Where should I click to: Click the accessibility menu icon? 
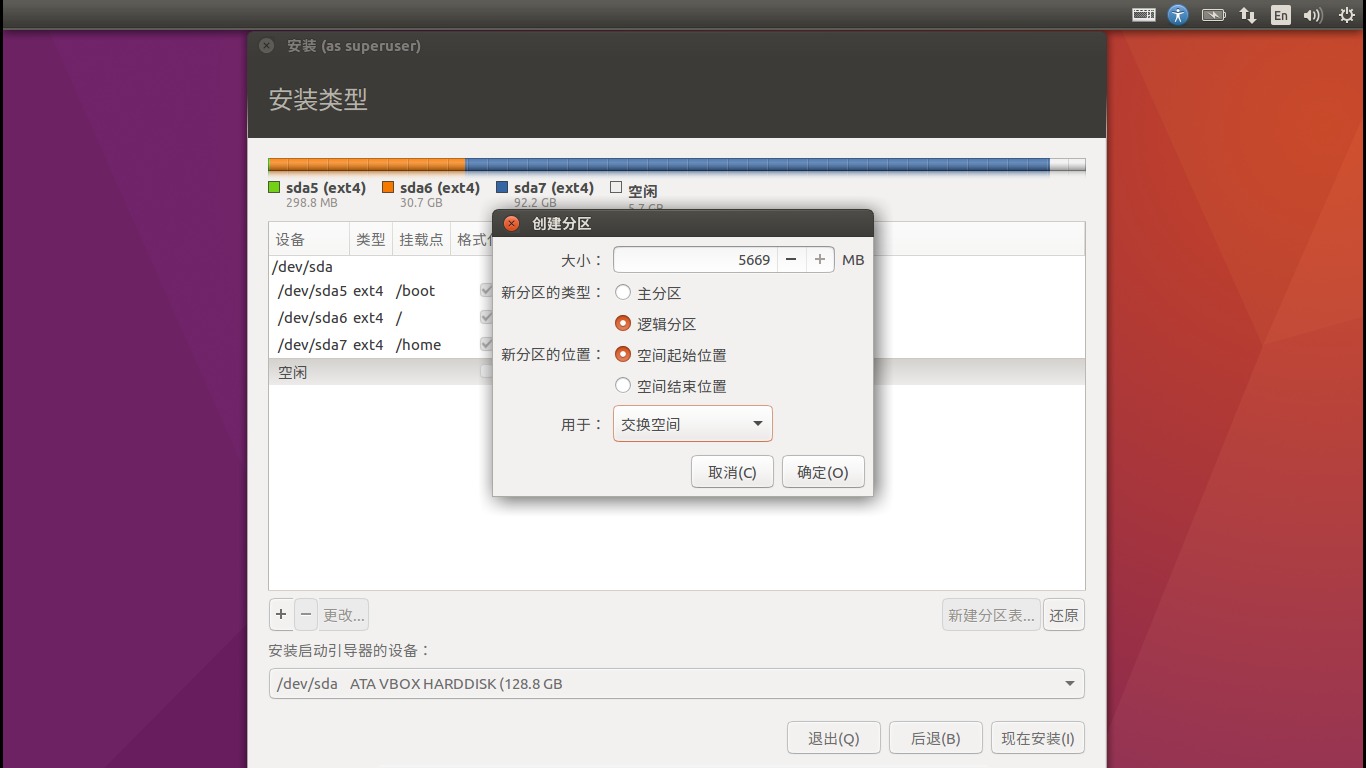click(x=1178, y=15)
